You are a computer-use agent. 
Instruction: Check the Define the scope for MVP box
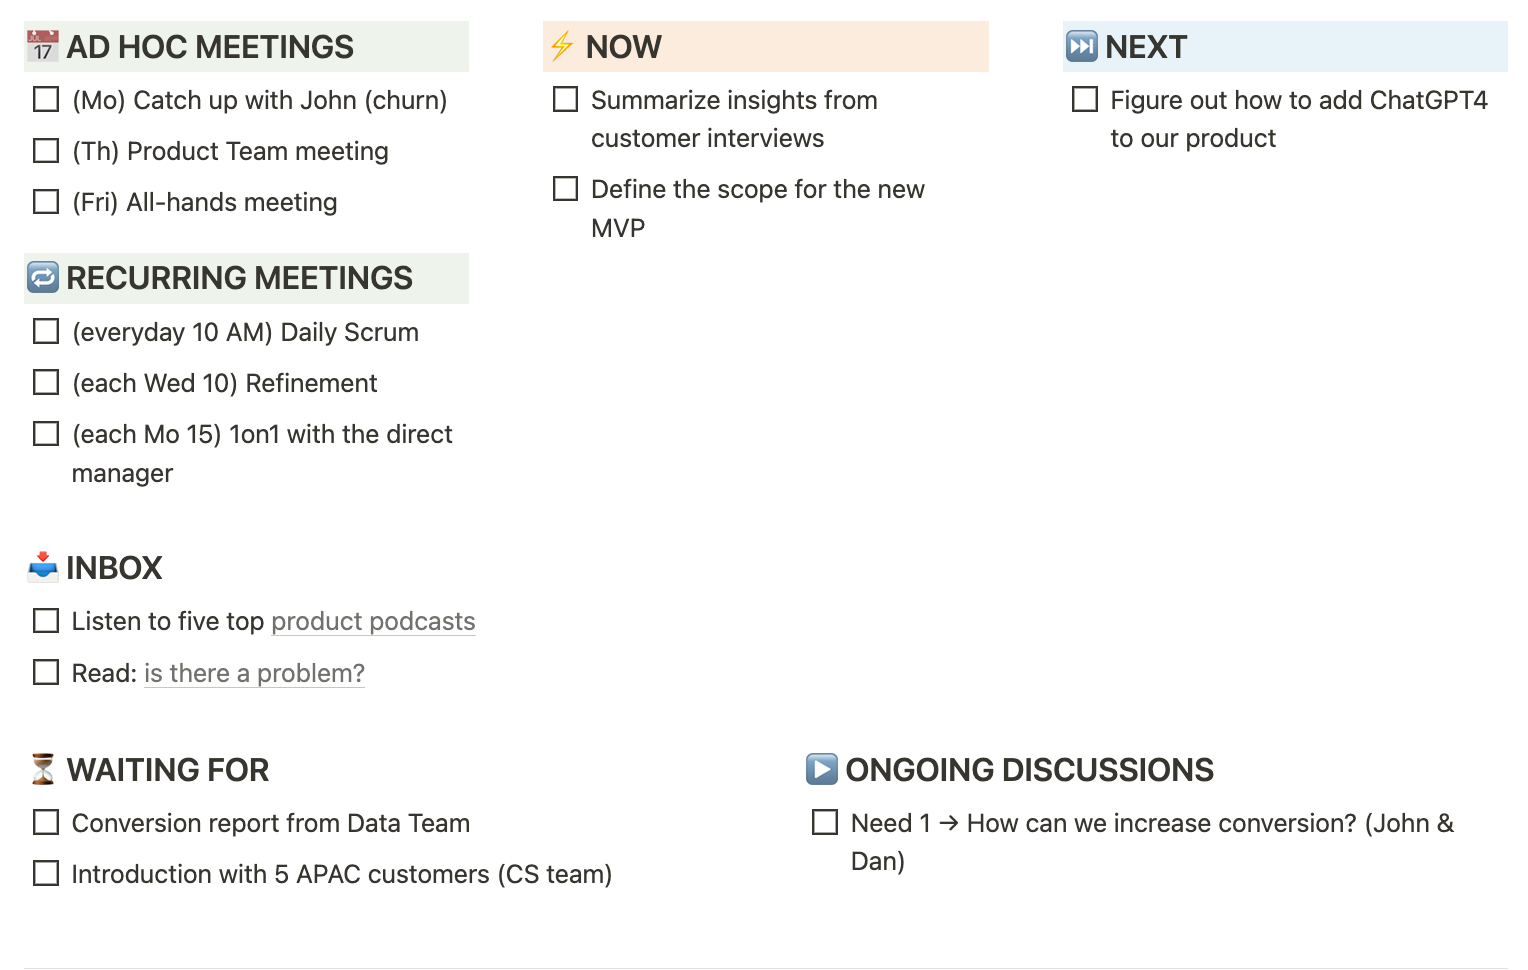point(566,189)
